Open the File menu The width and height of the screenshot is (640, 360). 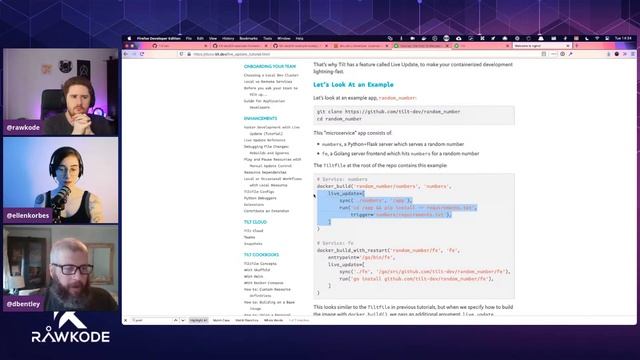tap(189, 38)
